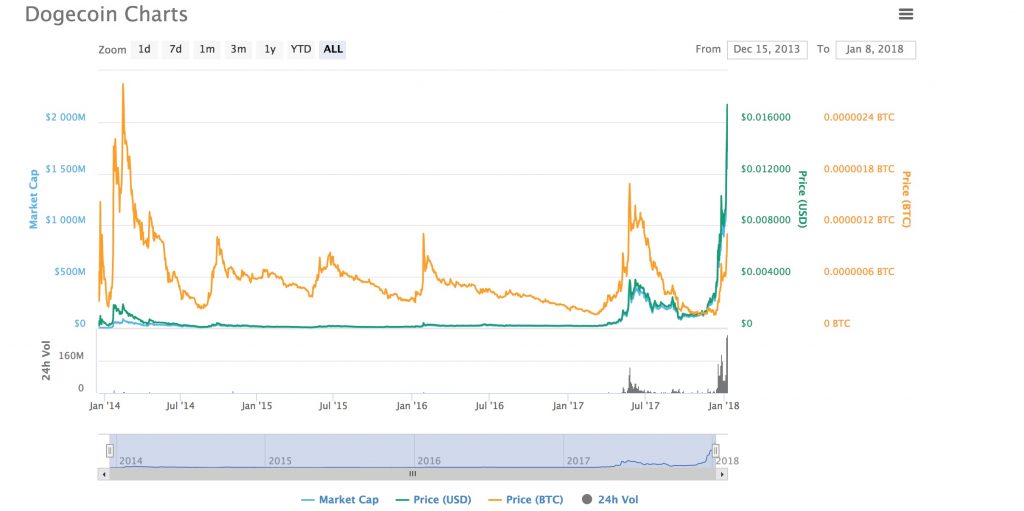Open the chart hamburger menu
This screenshot has width=1024, height=511.
pos(906,14)
